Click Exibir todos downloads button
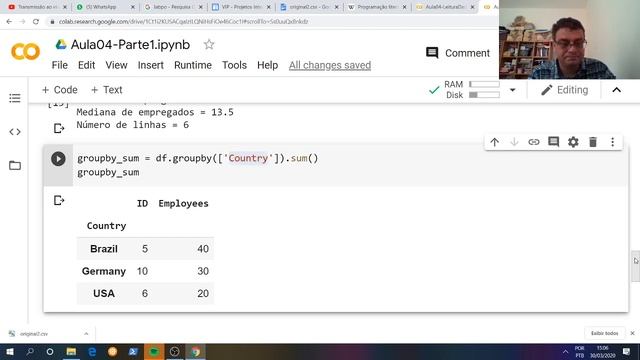The width and height of the screenshot is (640, 360). tap(604, 333)
